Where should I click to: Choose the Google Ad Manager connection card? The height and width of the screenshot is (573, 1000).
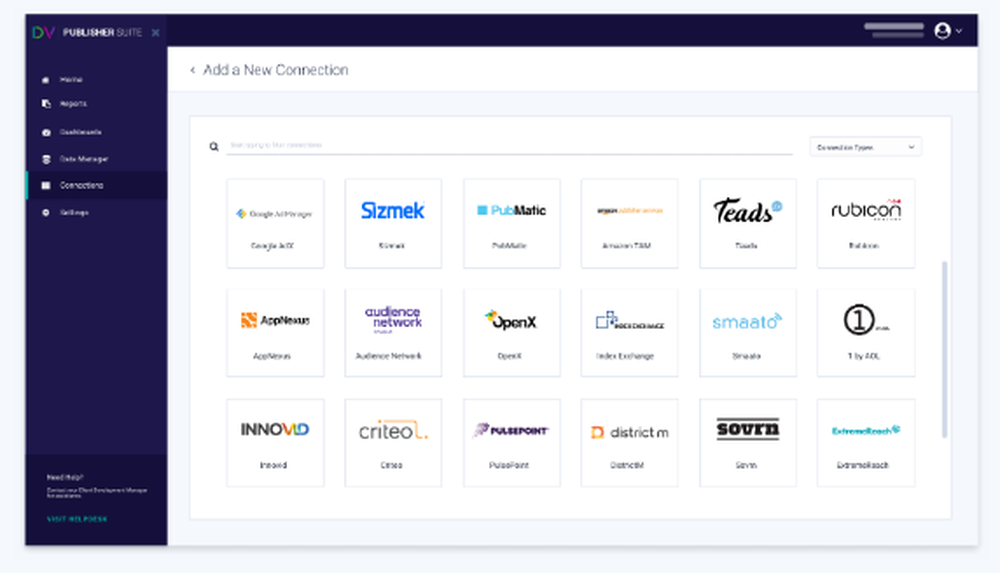(275, 223)
